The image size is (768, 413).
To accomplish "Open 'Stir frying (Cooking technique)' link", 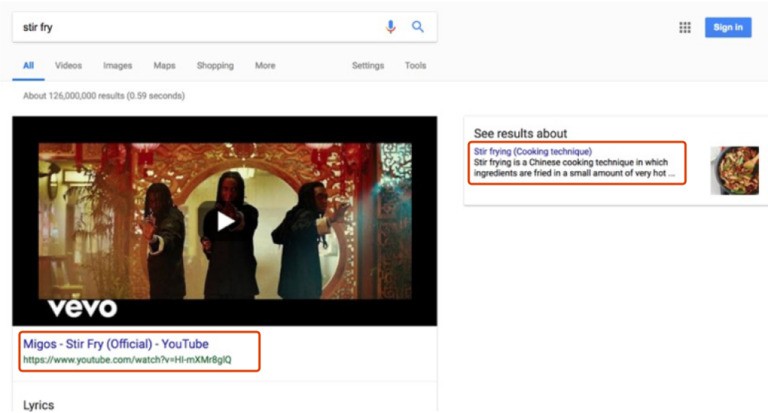I will [x=532, y=152].
